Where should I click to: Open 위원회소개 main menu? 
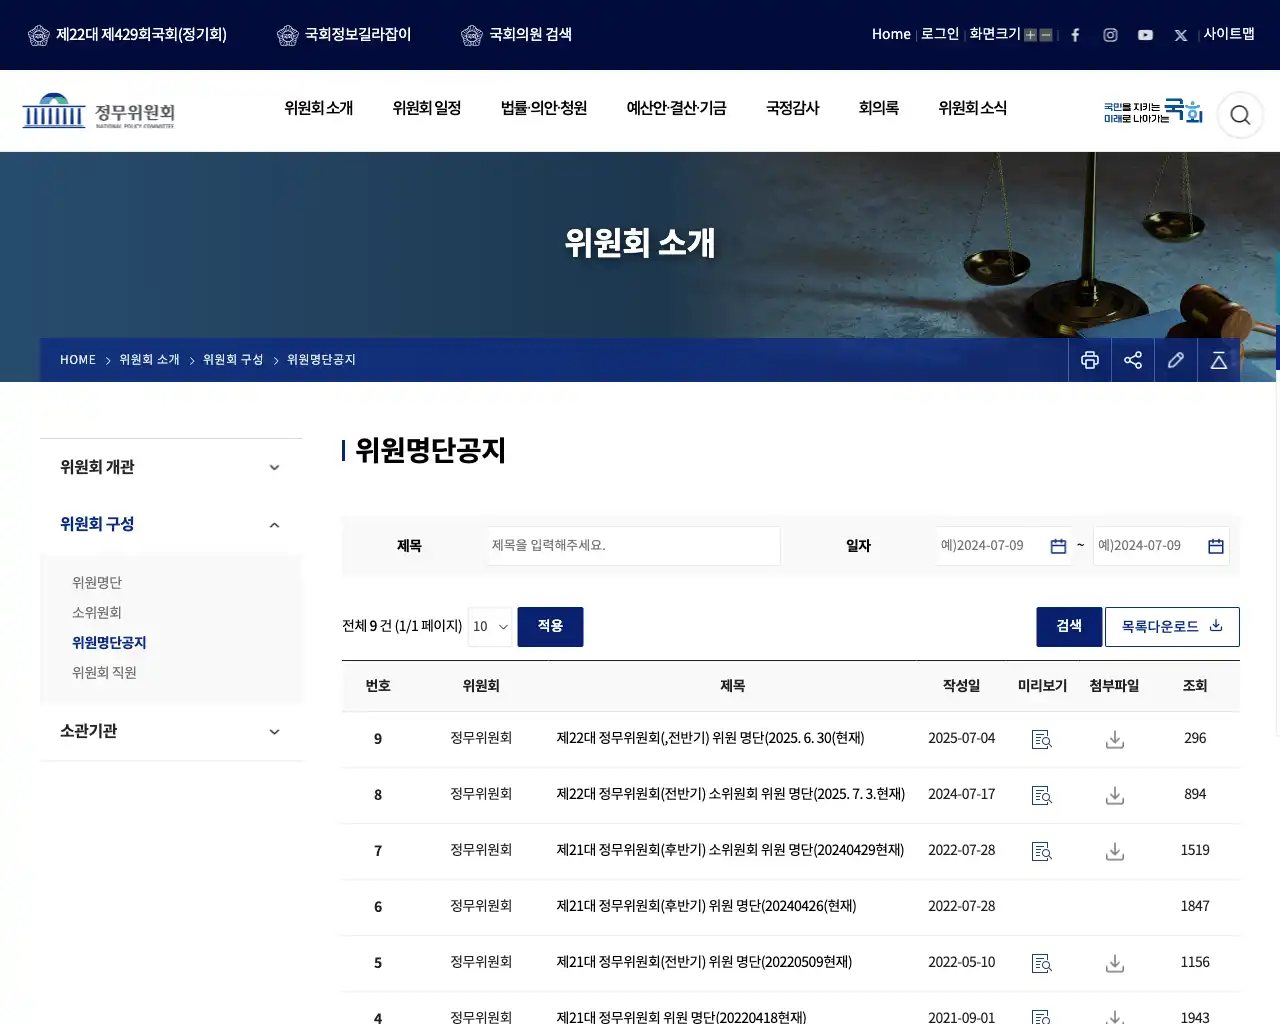tap(319, 108)
